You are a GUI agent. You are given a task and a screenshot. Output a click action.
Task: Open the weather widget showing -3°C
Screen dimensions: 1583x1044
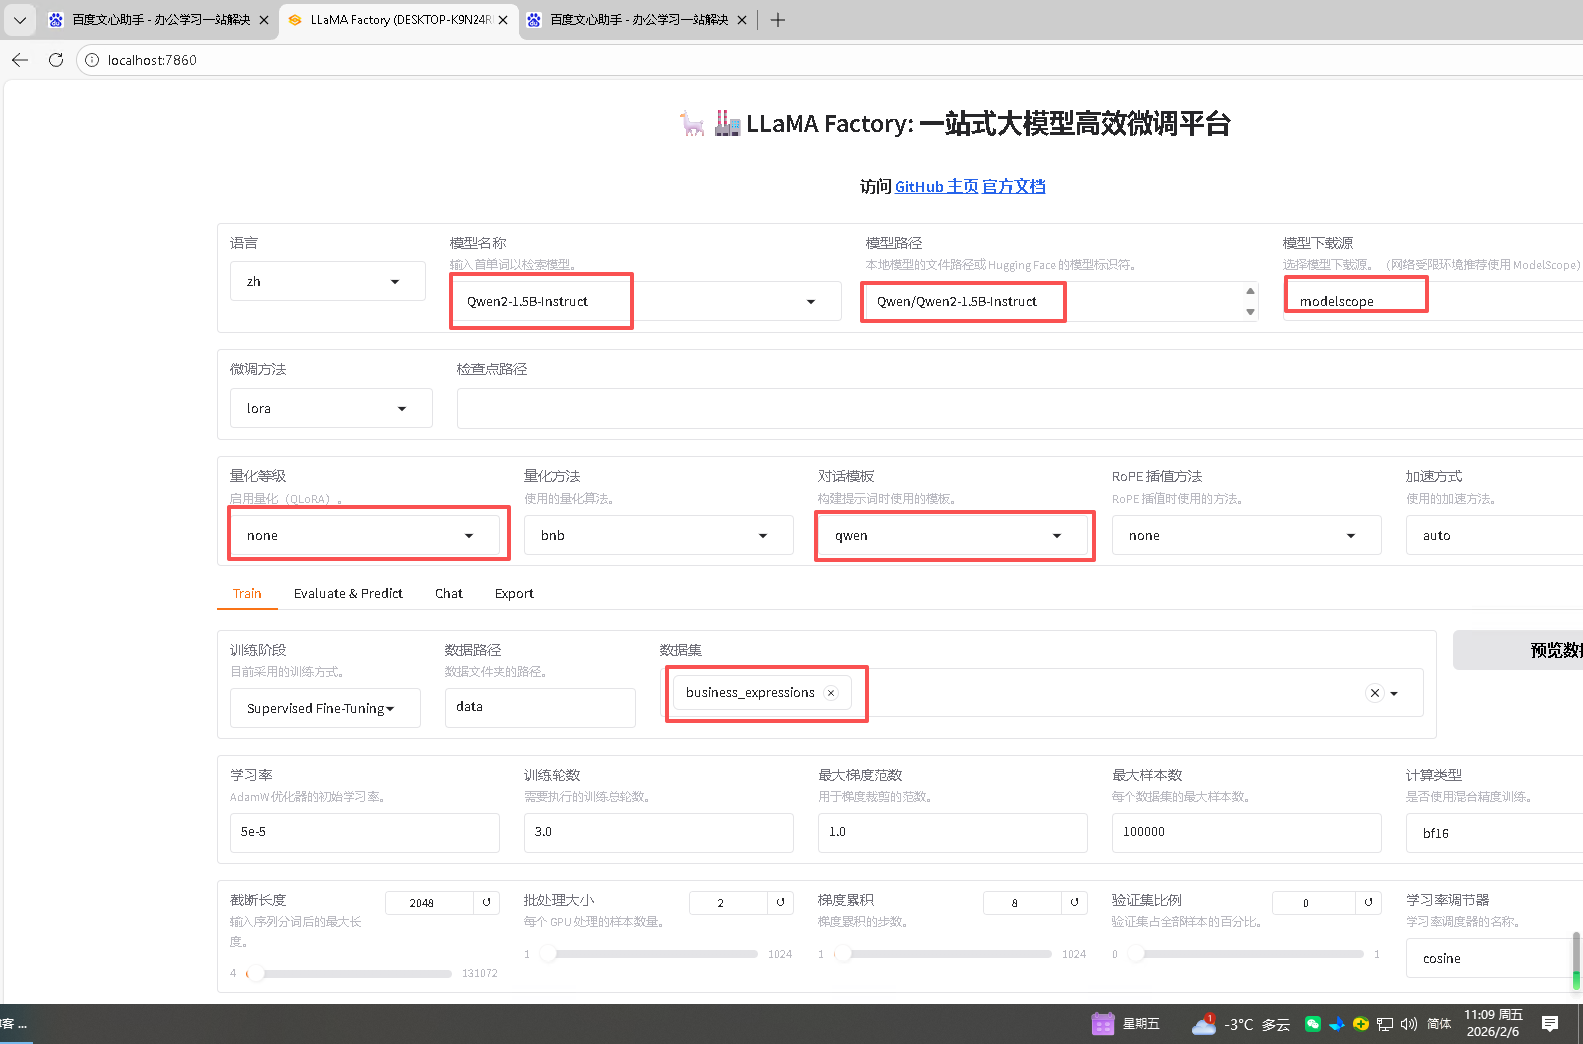coord(1240,1024)
